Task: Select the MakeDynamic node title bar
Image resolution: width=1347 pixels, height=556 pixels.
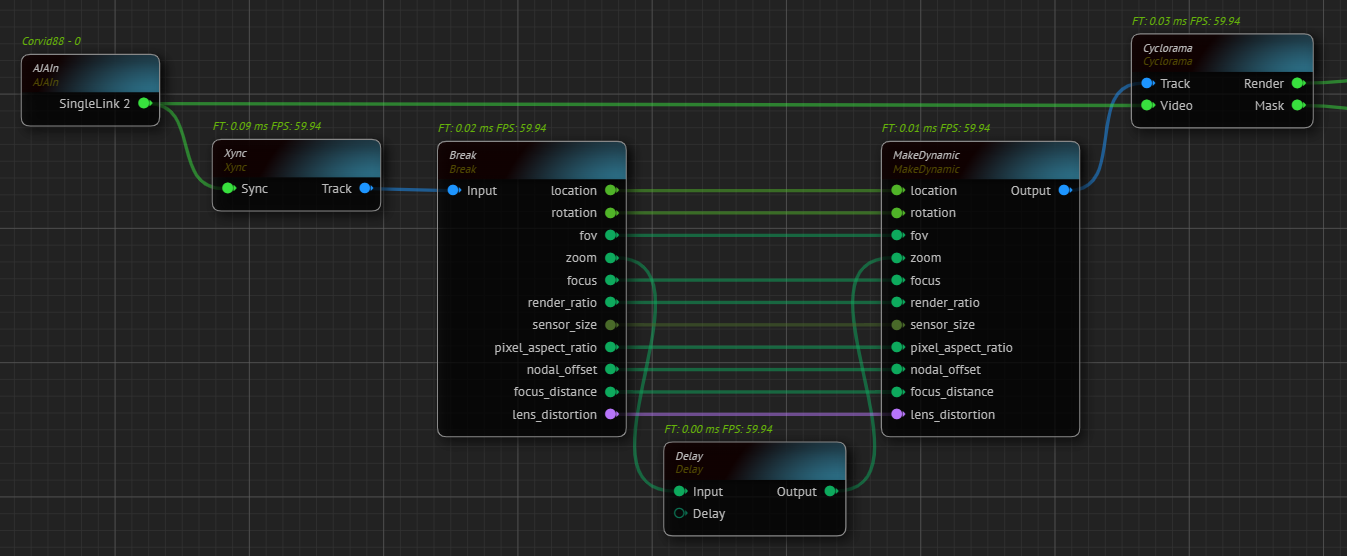Action: point(979,160)
